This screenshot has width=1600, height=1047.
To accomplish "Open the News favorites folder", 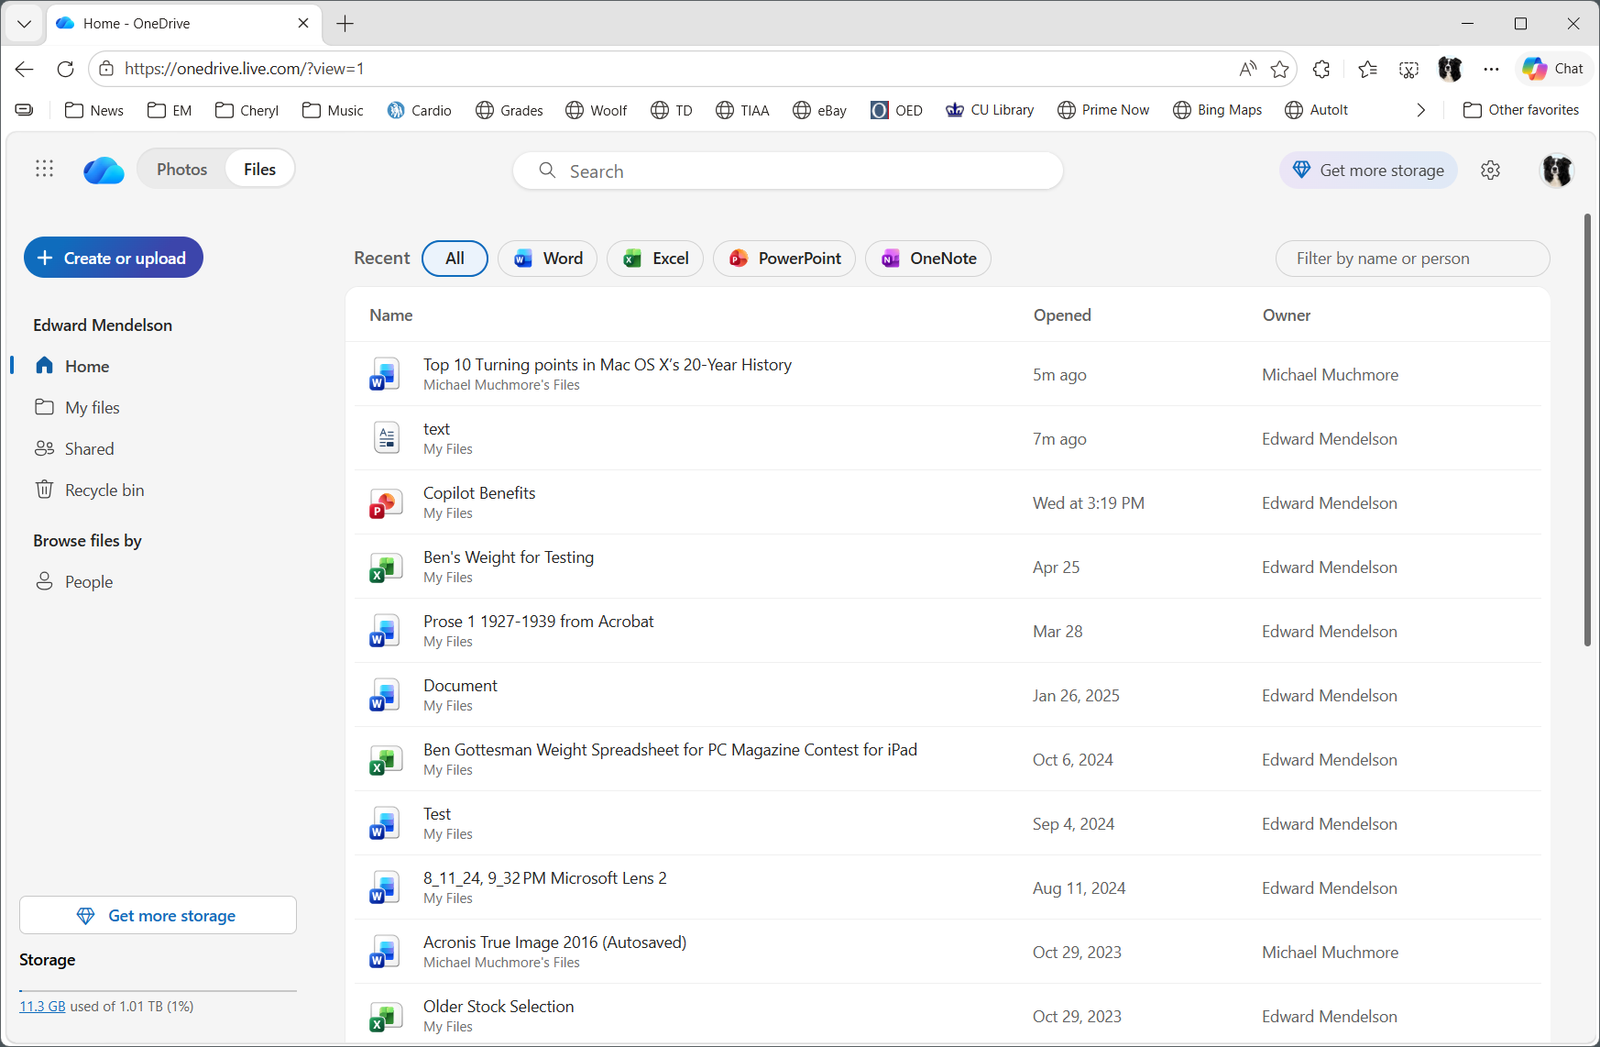I will click(94, 110).
